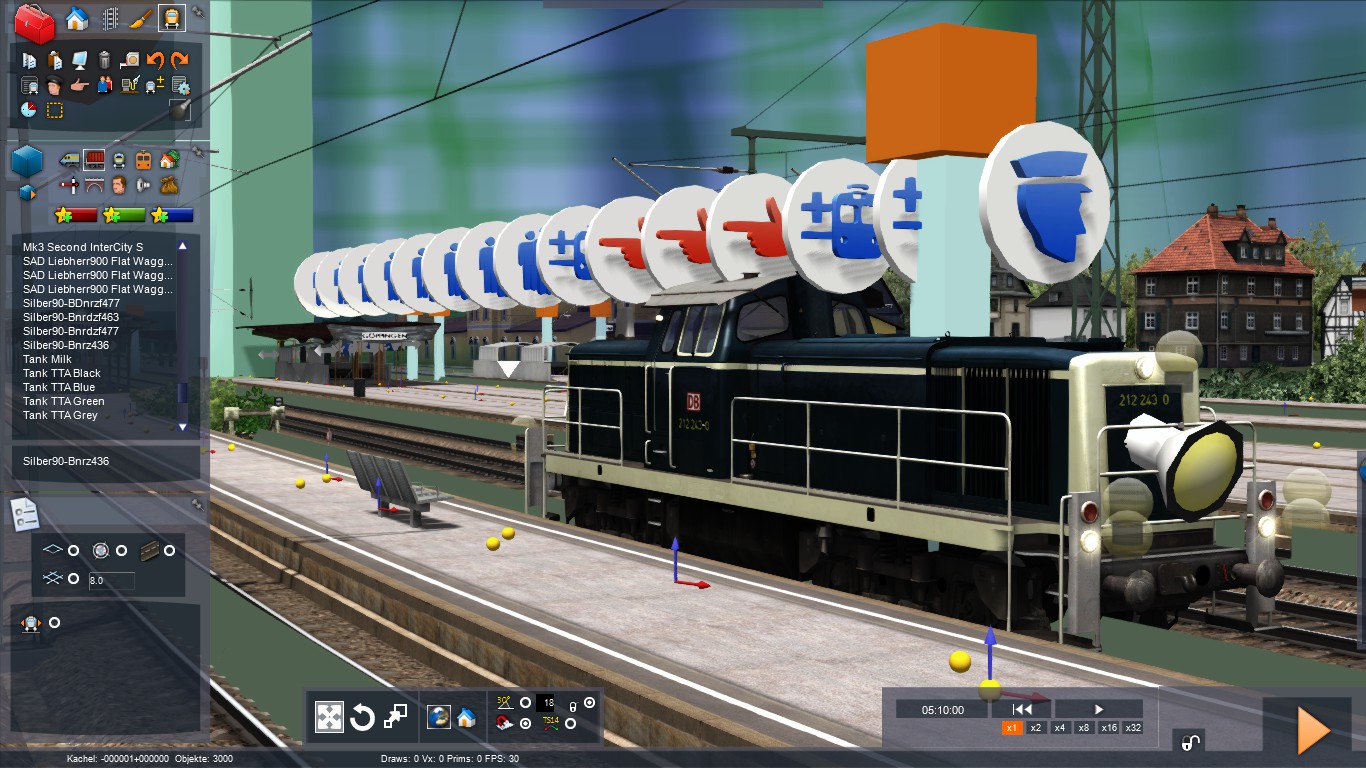The height and width of the screenshot is (768, 1366).
Task: Toggle the flashlight icon in the toolbox
Action: 180,110
